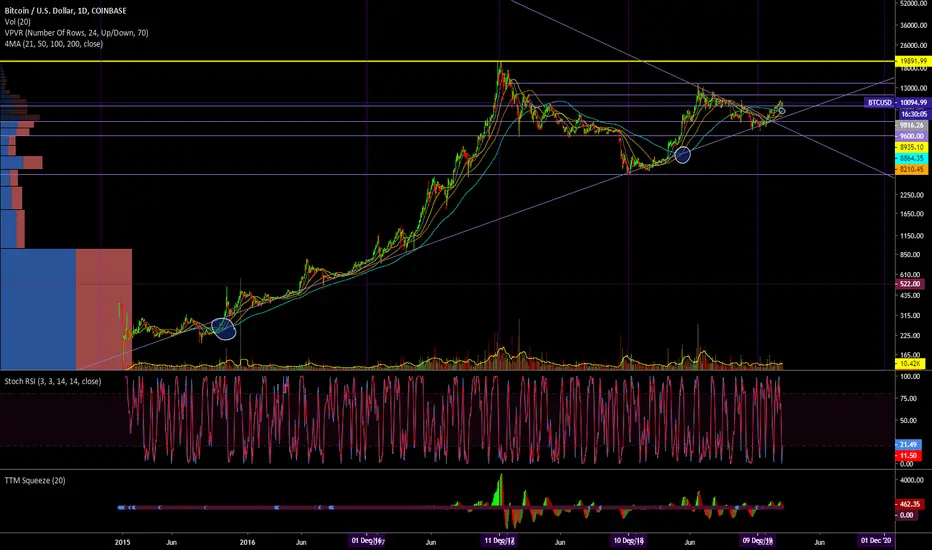
Task: Click the 50.00 Stoch RSI axis tick
Action: coord(909,420)
